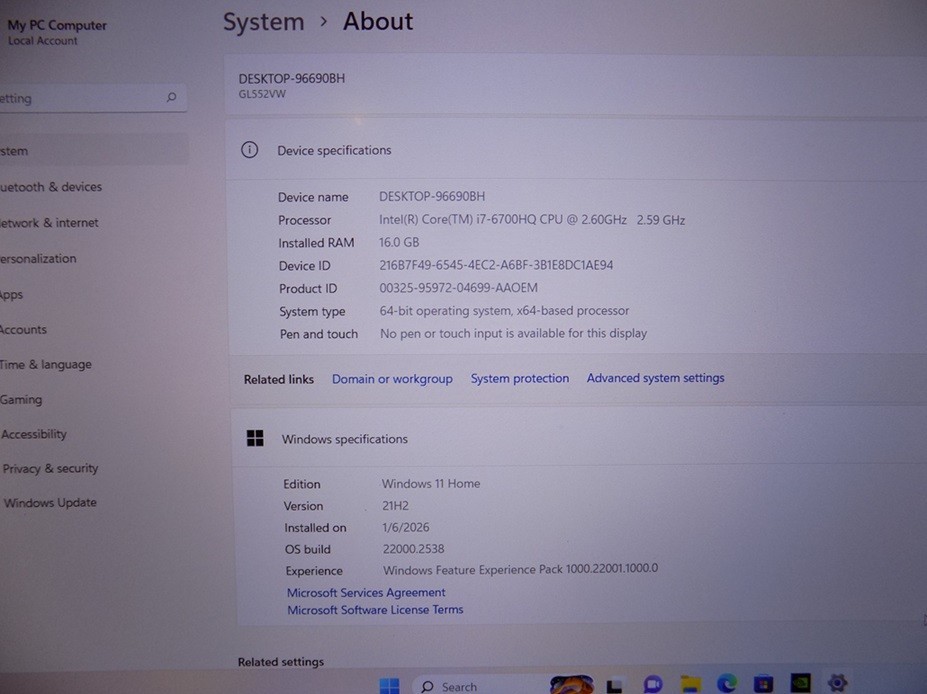Click the Device name label

pos(313,197)
